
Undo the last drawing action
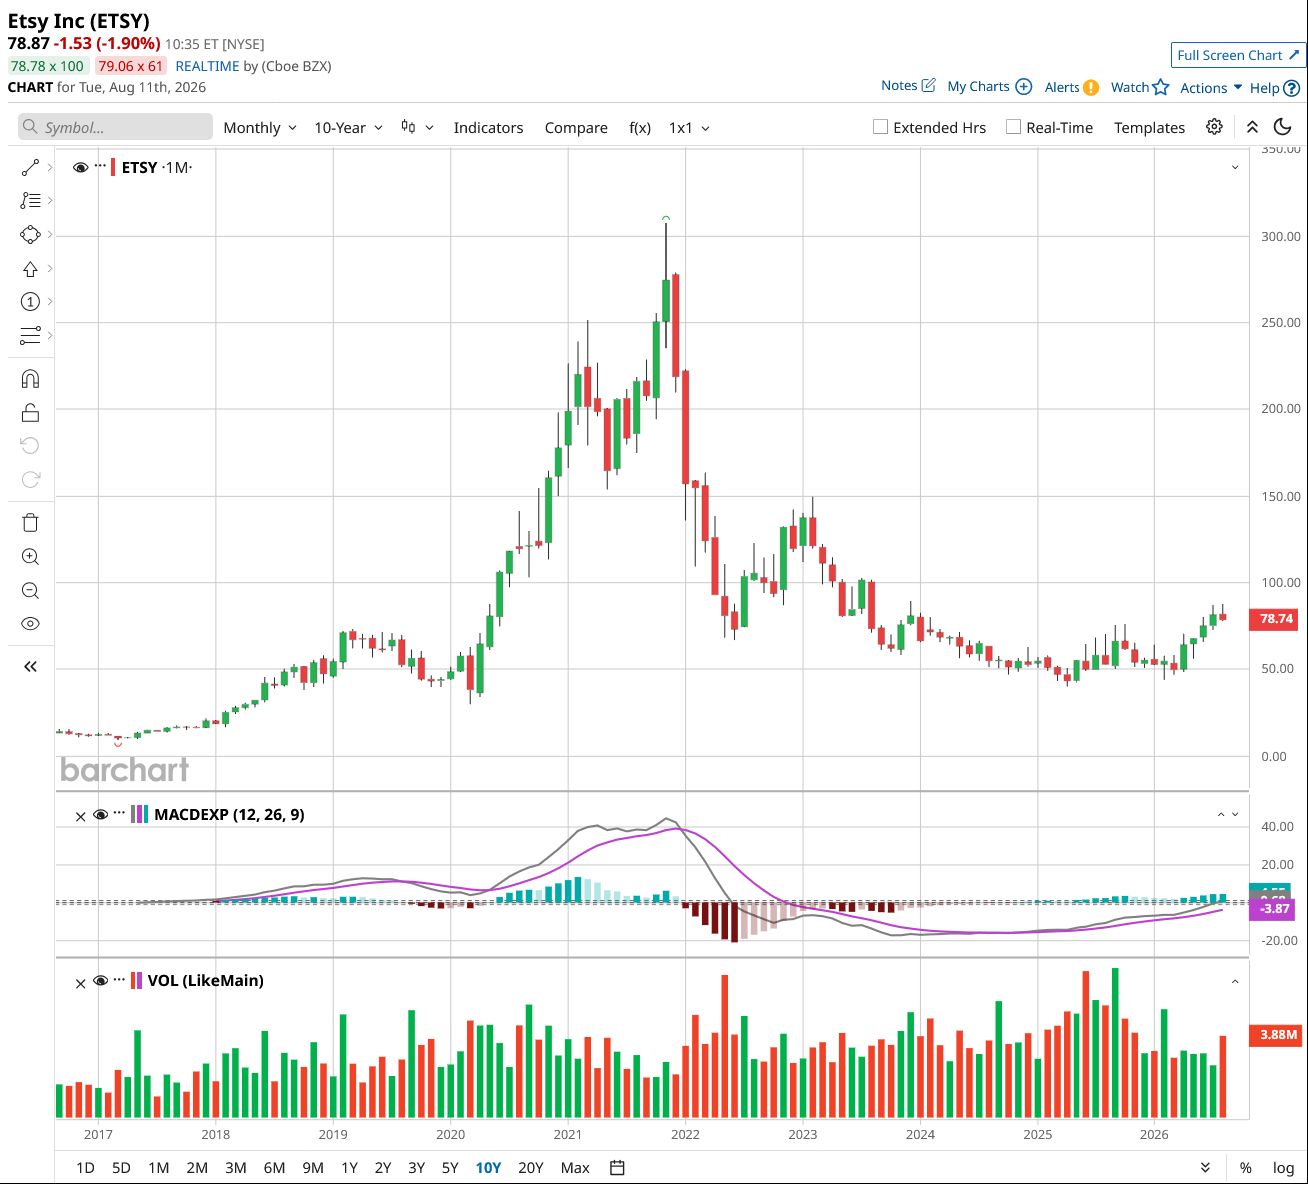(x=30, y=446)
